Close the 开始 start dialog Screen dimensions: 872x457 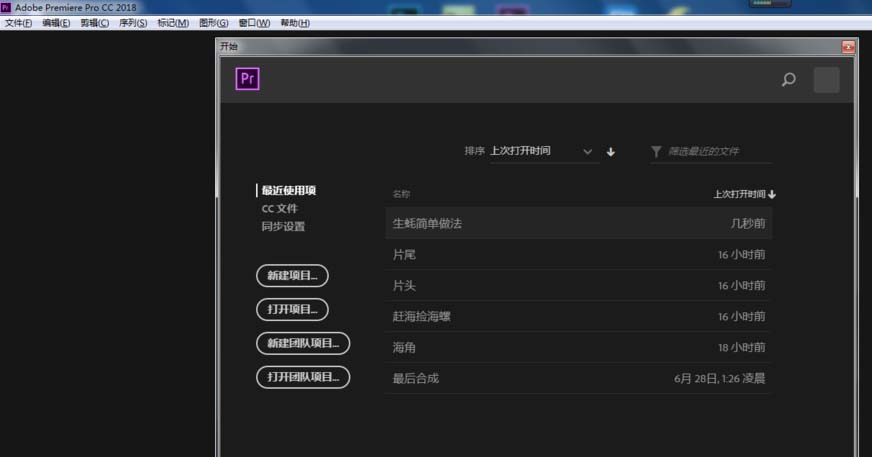pos(848,47)
